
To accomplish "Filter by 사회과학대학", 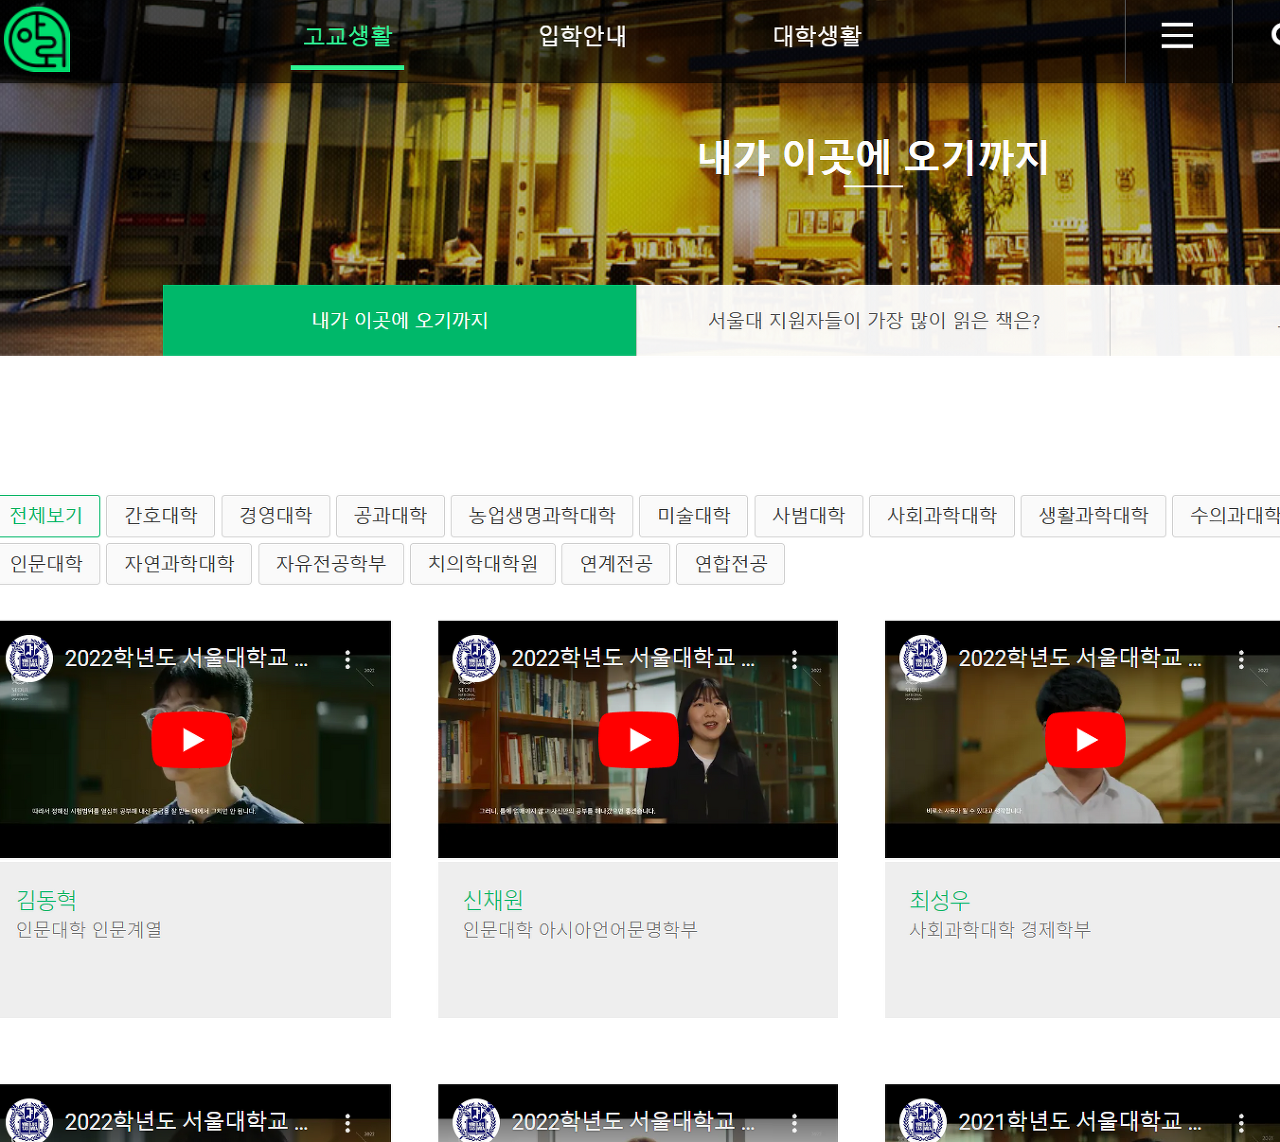I will tap(942, 516).
